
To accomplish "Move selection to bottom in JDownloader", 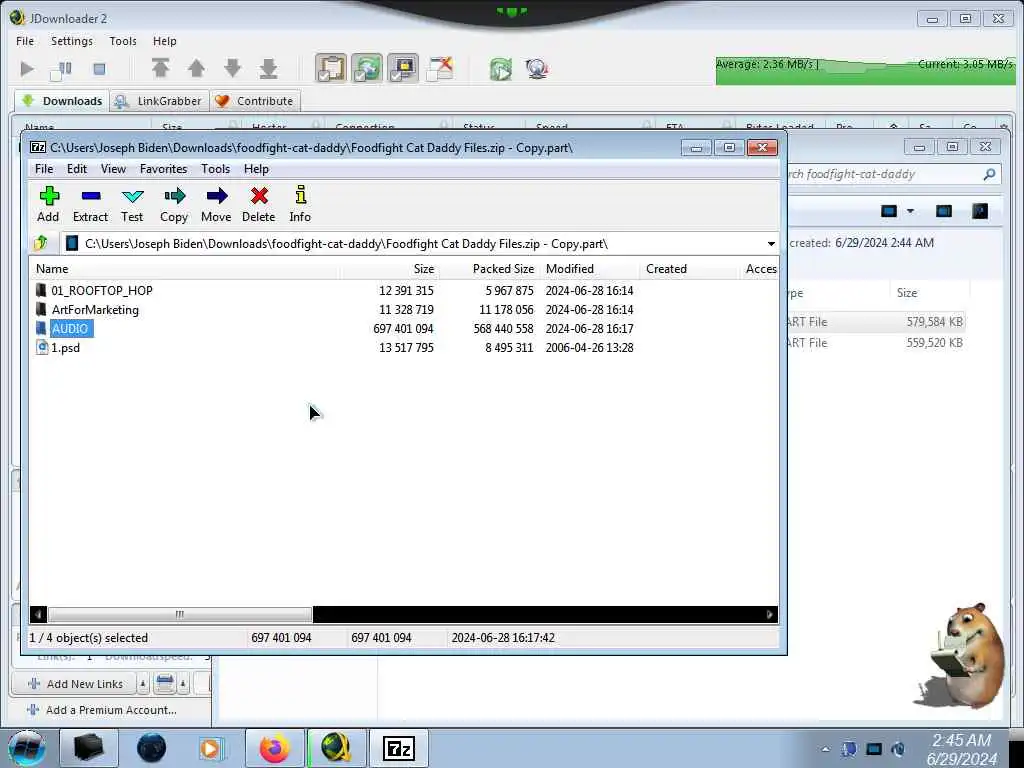I will coord(268,68).
